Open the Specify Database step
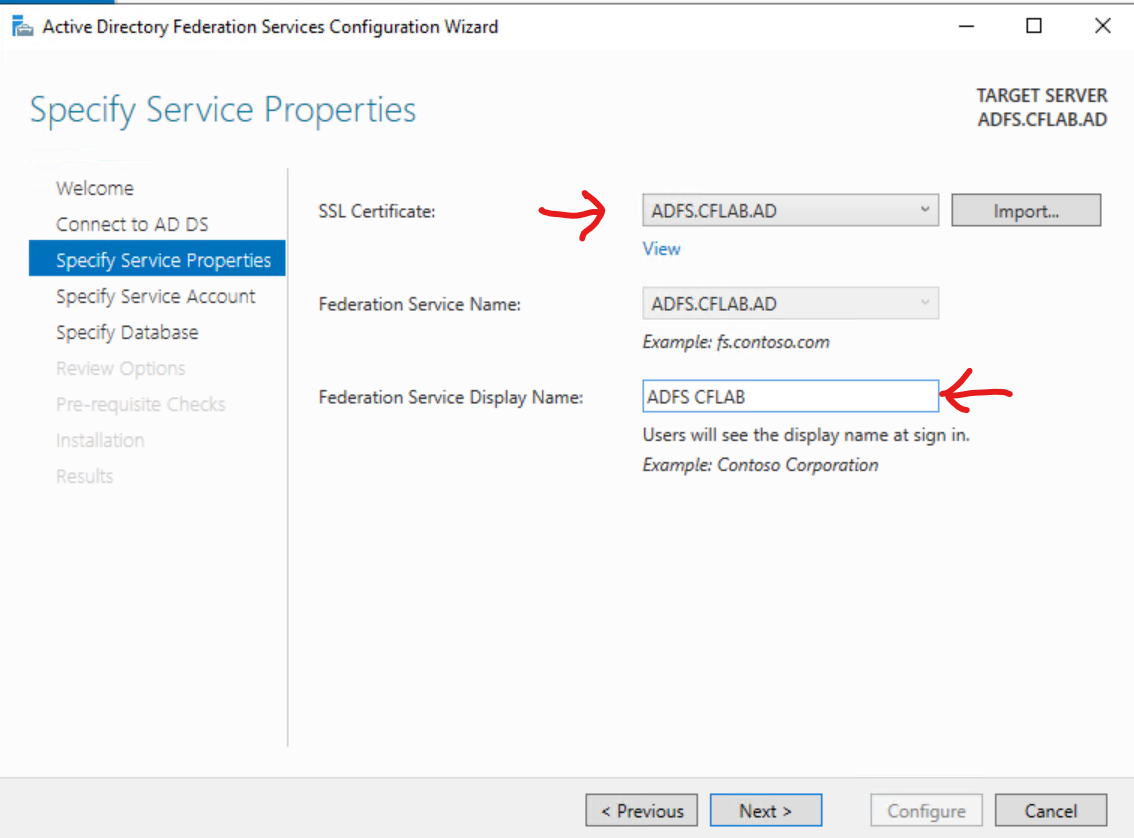Screen dimensions: 1134x838 pyautogui.click(x=127, y=332)
